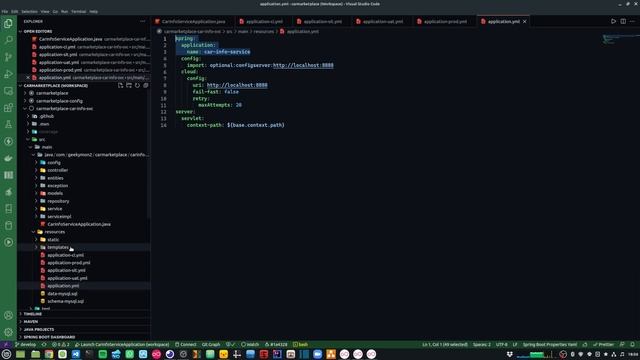The height and width of the screenshot is (360, 640).
Task: Expand the controller folder
Action: 58,170
